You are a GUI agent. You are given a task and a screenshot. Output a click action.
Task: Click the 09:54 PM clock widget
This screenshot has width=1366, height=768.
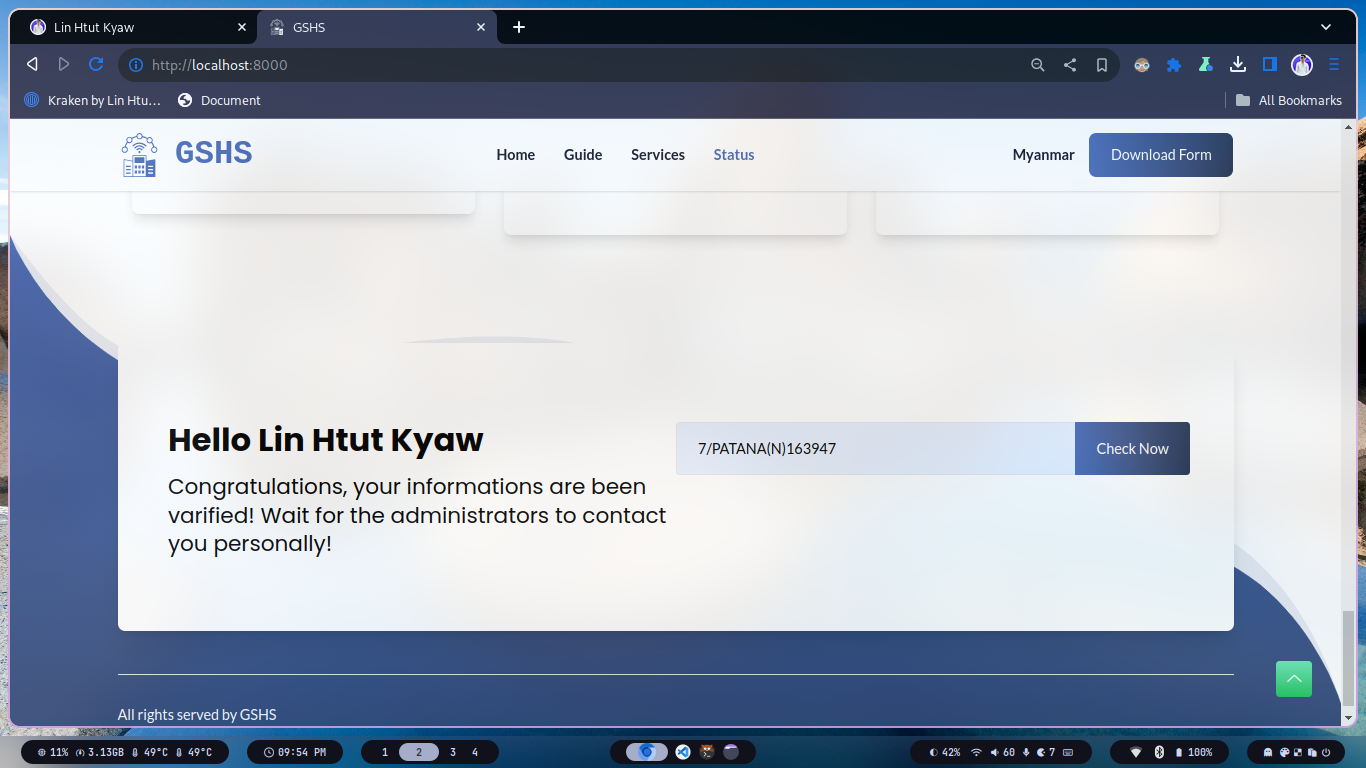click(295, 752)
